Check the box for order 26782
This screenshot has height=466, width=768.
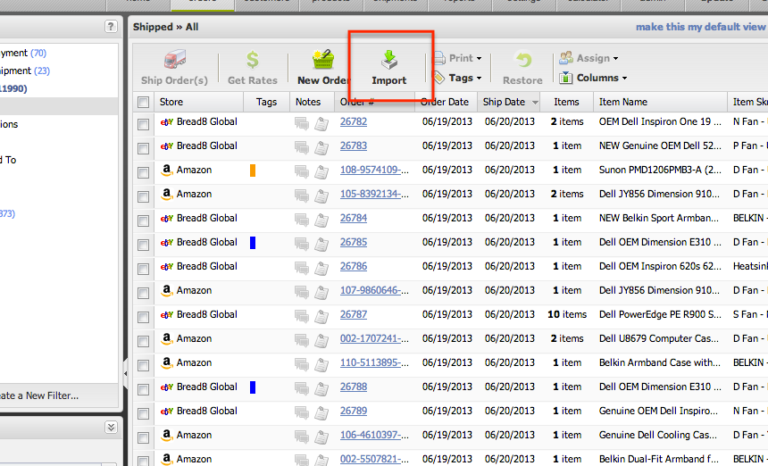coord(143,124)
